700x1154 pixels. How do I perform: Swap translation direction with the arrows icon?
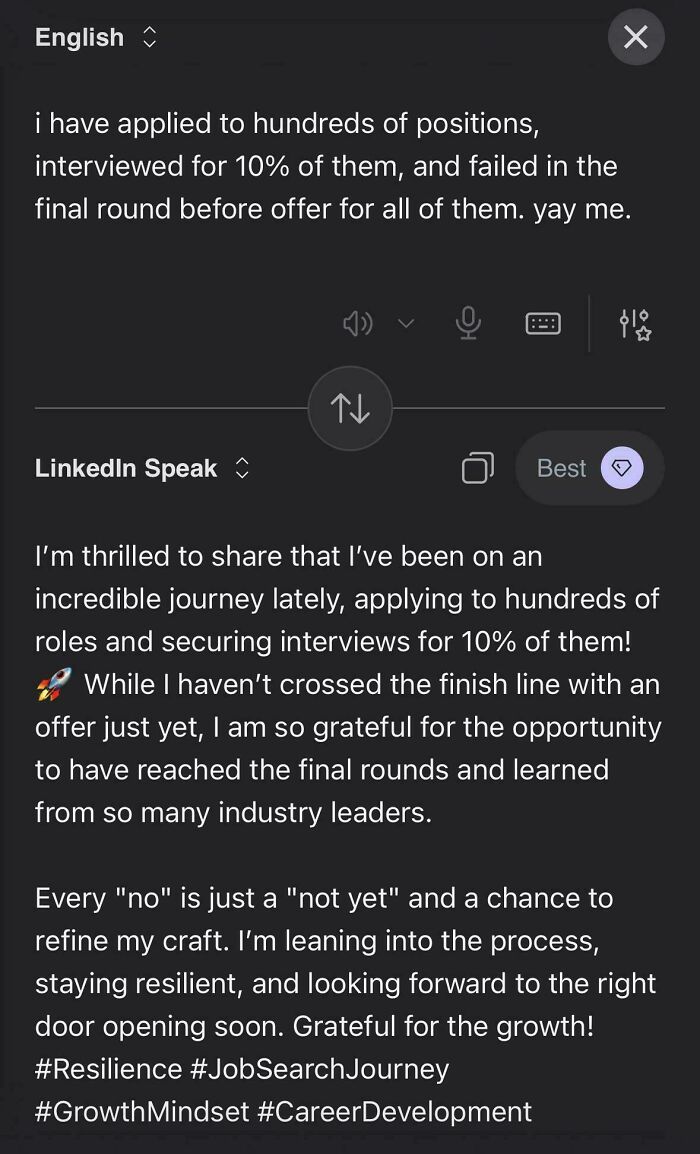[349, 405]
